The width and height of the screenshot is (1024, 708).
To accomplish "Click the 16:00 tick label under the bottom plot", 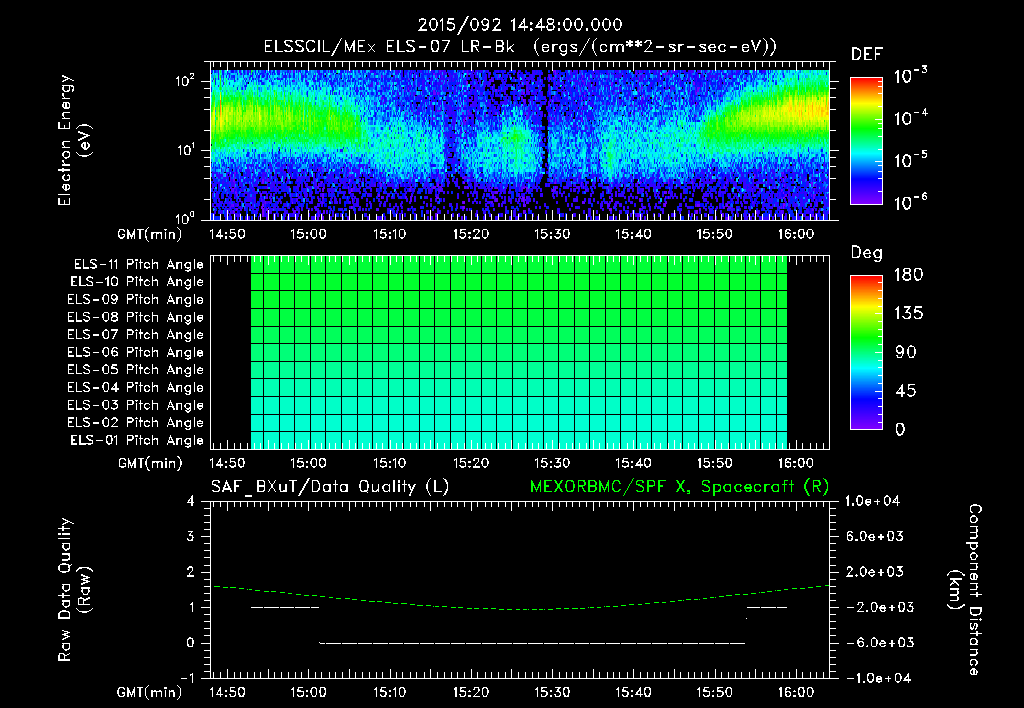I will pos(795,692).
